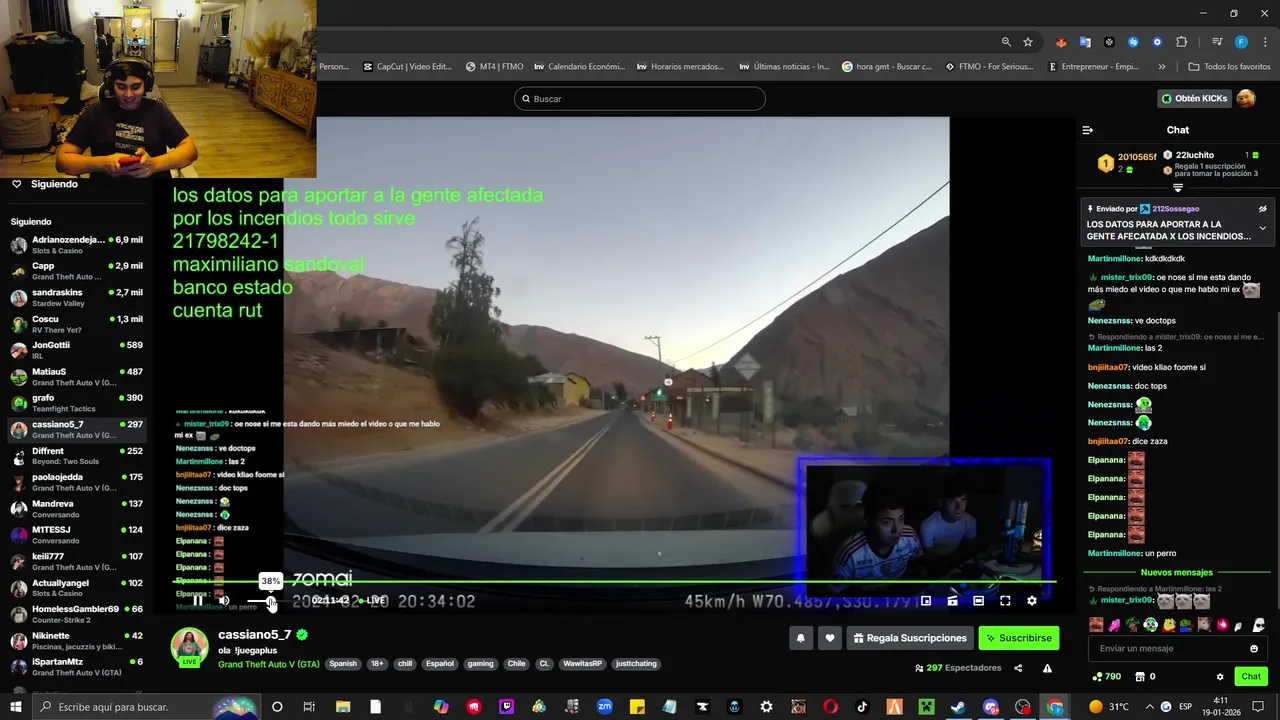Screen dimensions: 1280x720
Task: Click Regala Suscripciones button
Action: (910, 638)
